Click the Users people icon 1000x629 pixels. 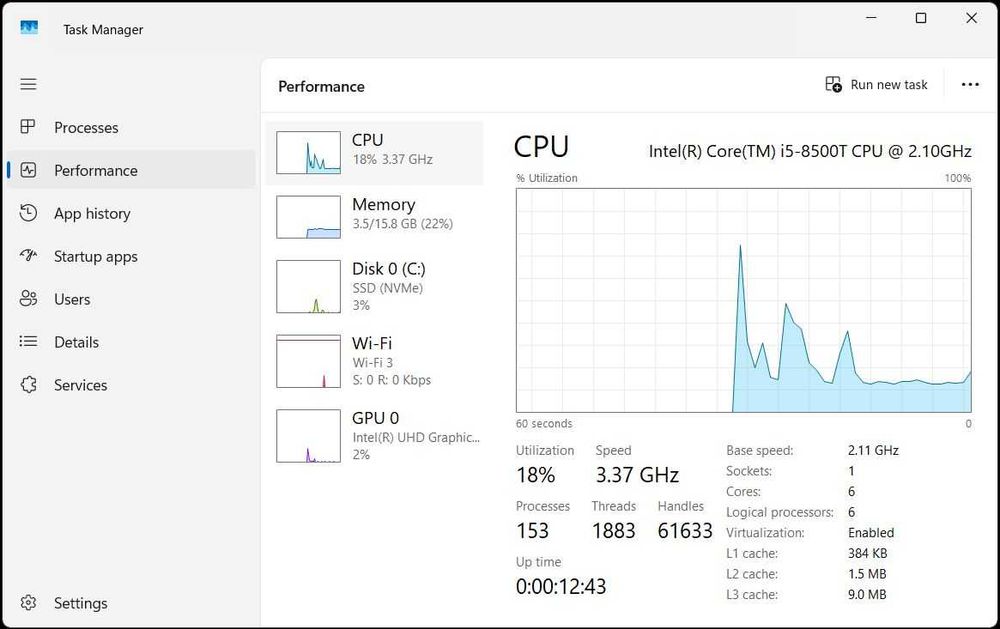[28, 299]
